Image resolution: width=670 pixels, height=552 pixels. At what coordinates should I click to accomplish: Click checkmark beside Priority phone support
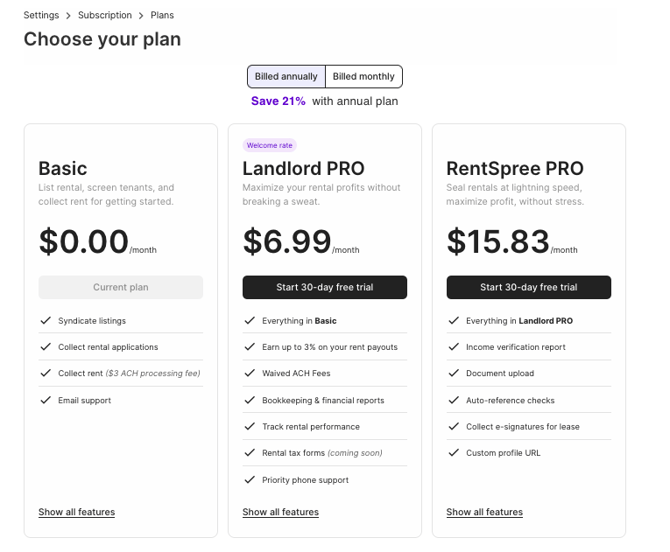[x=250, y=480]
